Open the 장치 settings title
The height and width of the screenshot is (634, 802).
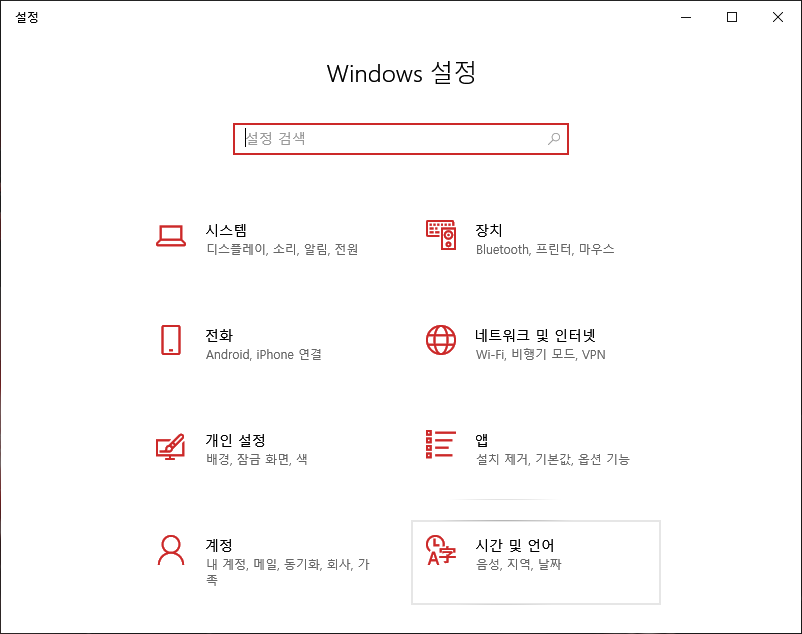pos(488,231)
